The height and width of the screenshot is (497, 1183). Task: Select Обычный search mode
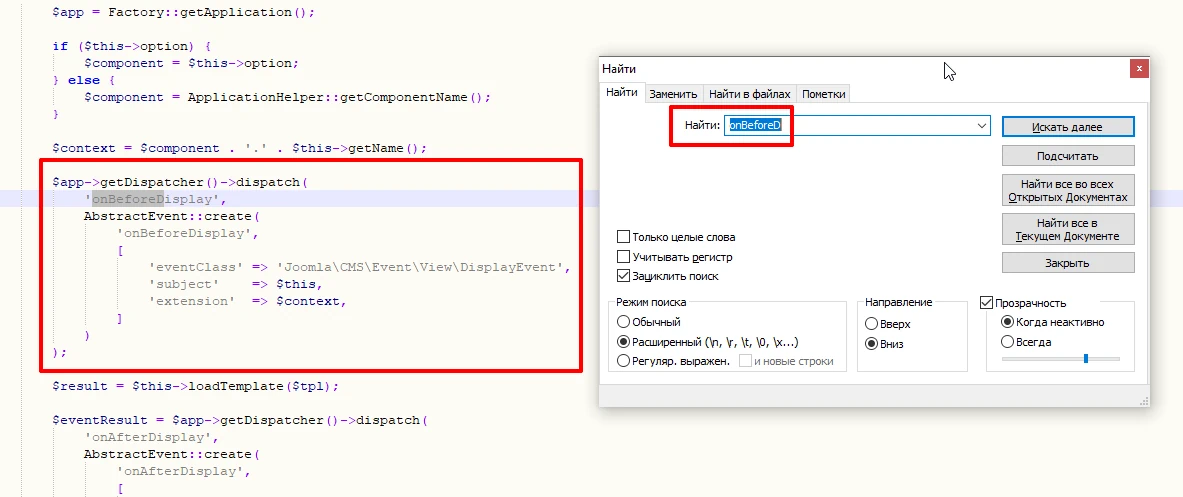623,322
